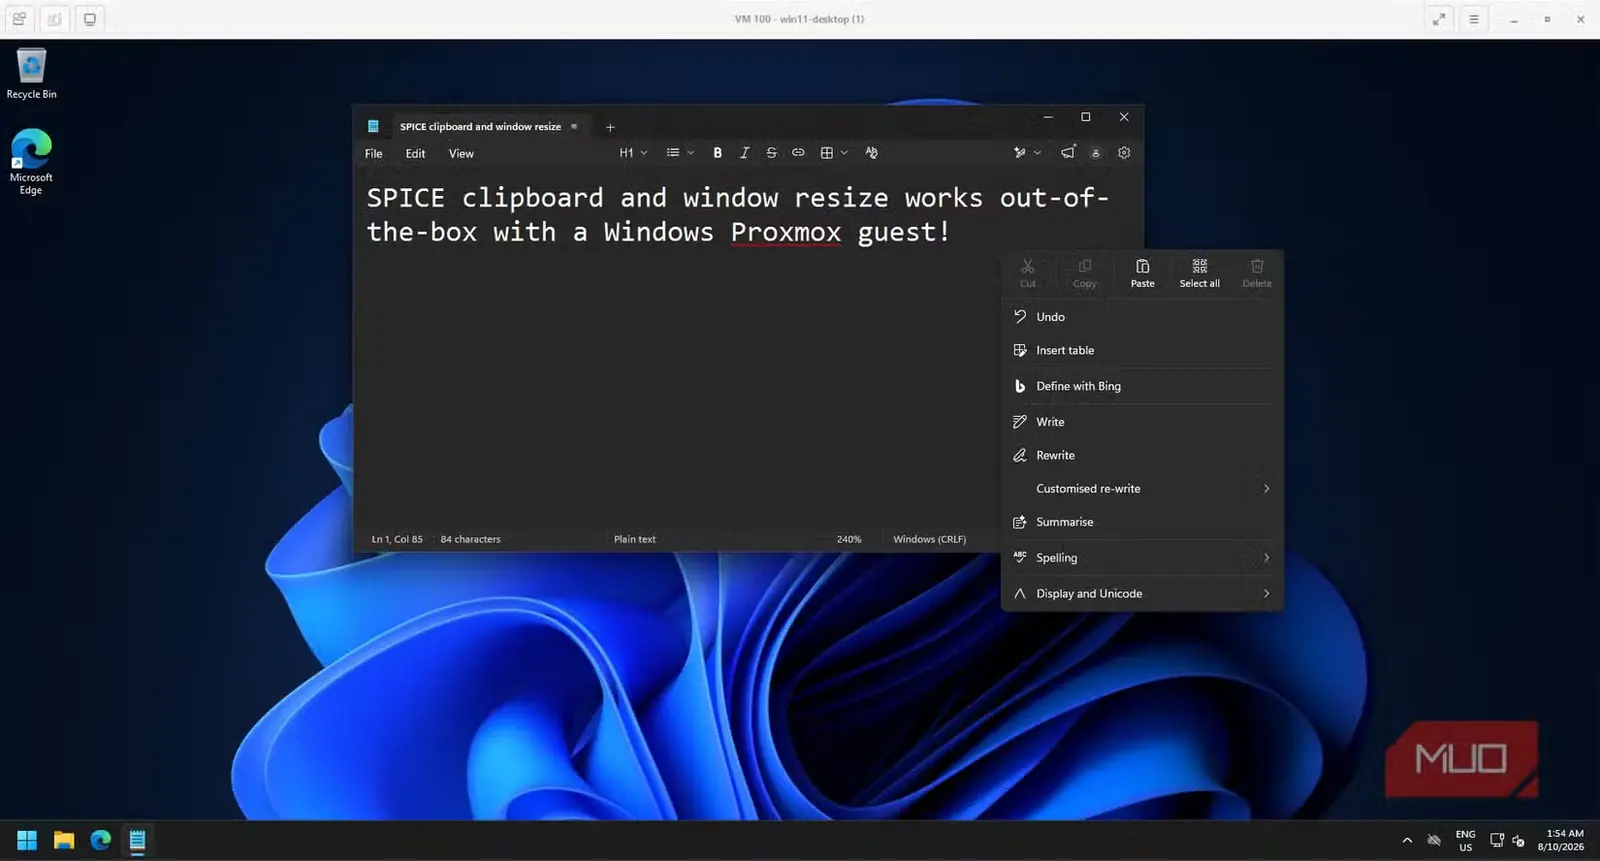The image size is (1600, 861).
Task: Click Select all in the context menu
Action: click(x=1199, y=273)
